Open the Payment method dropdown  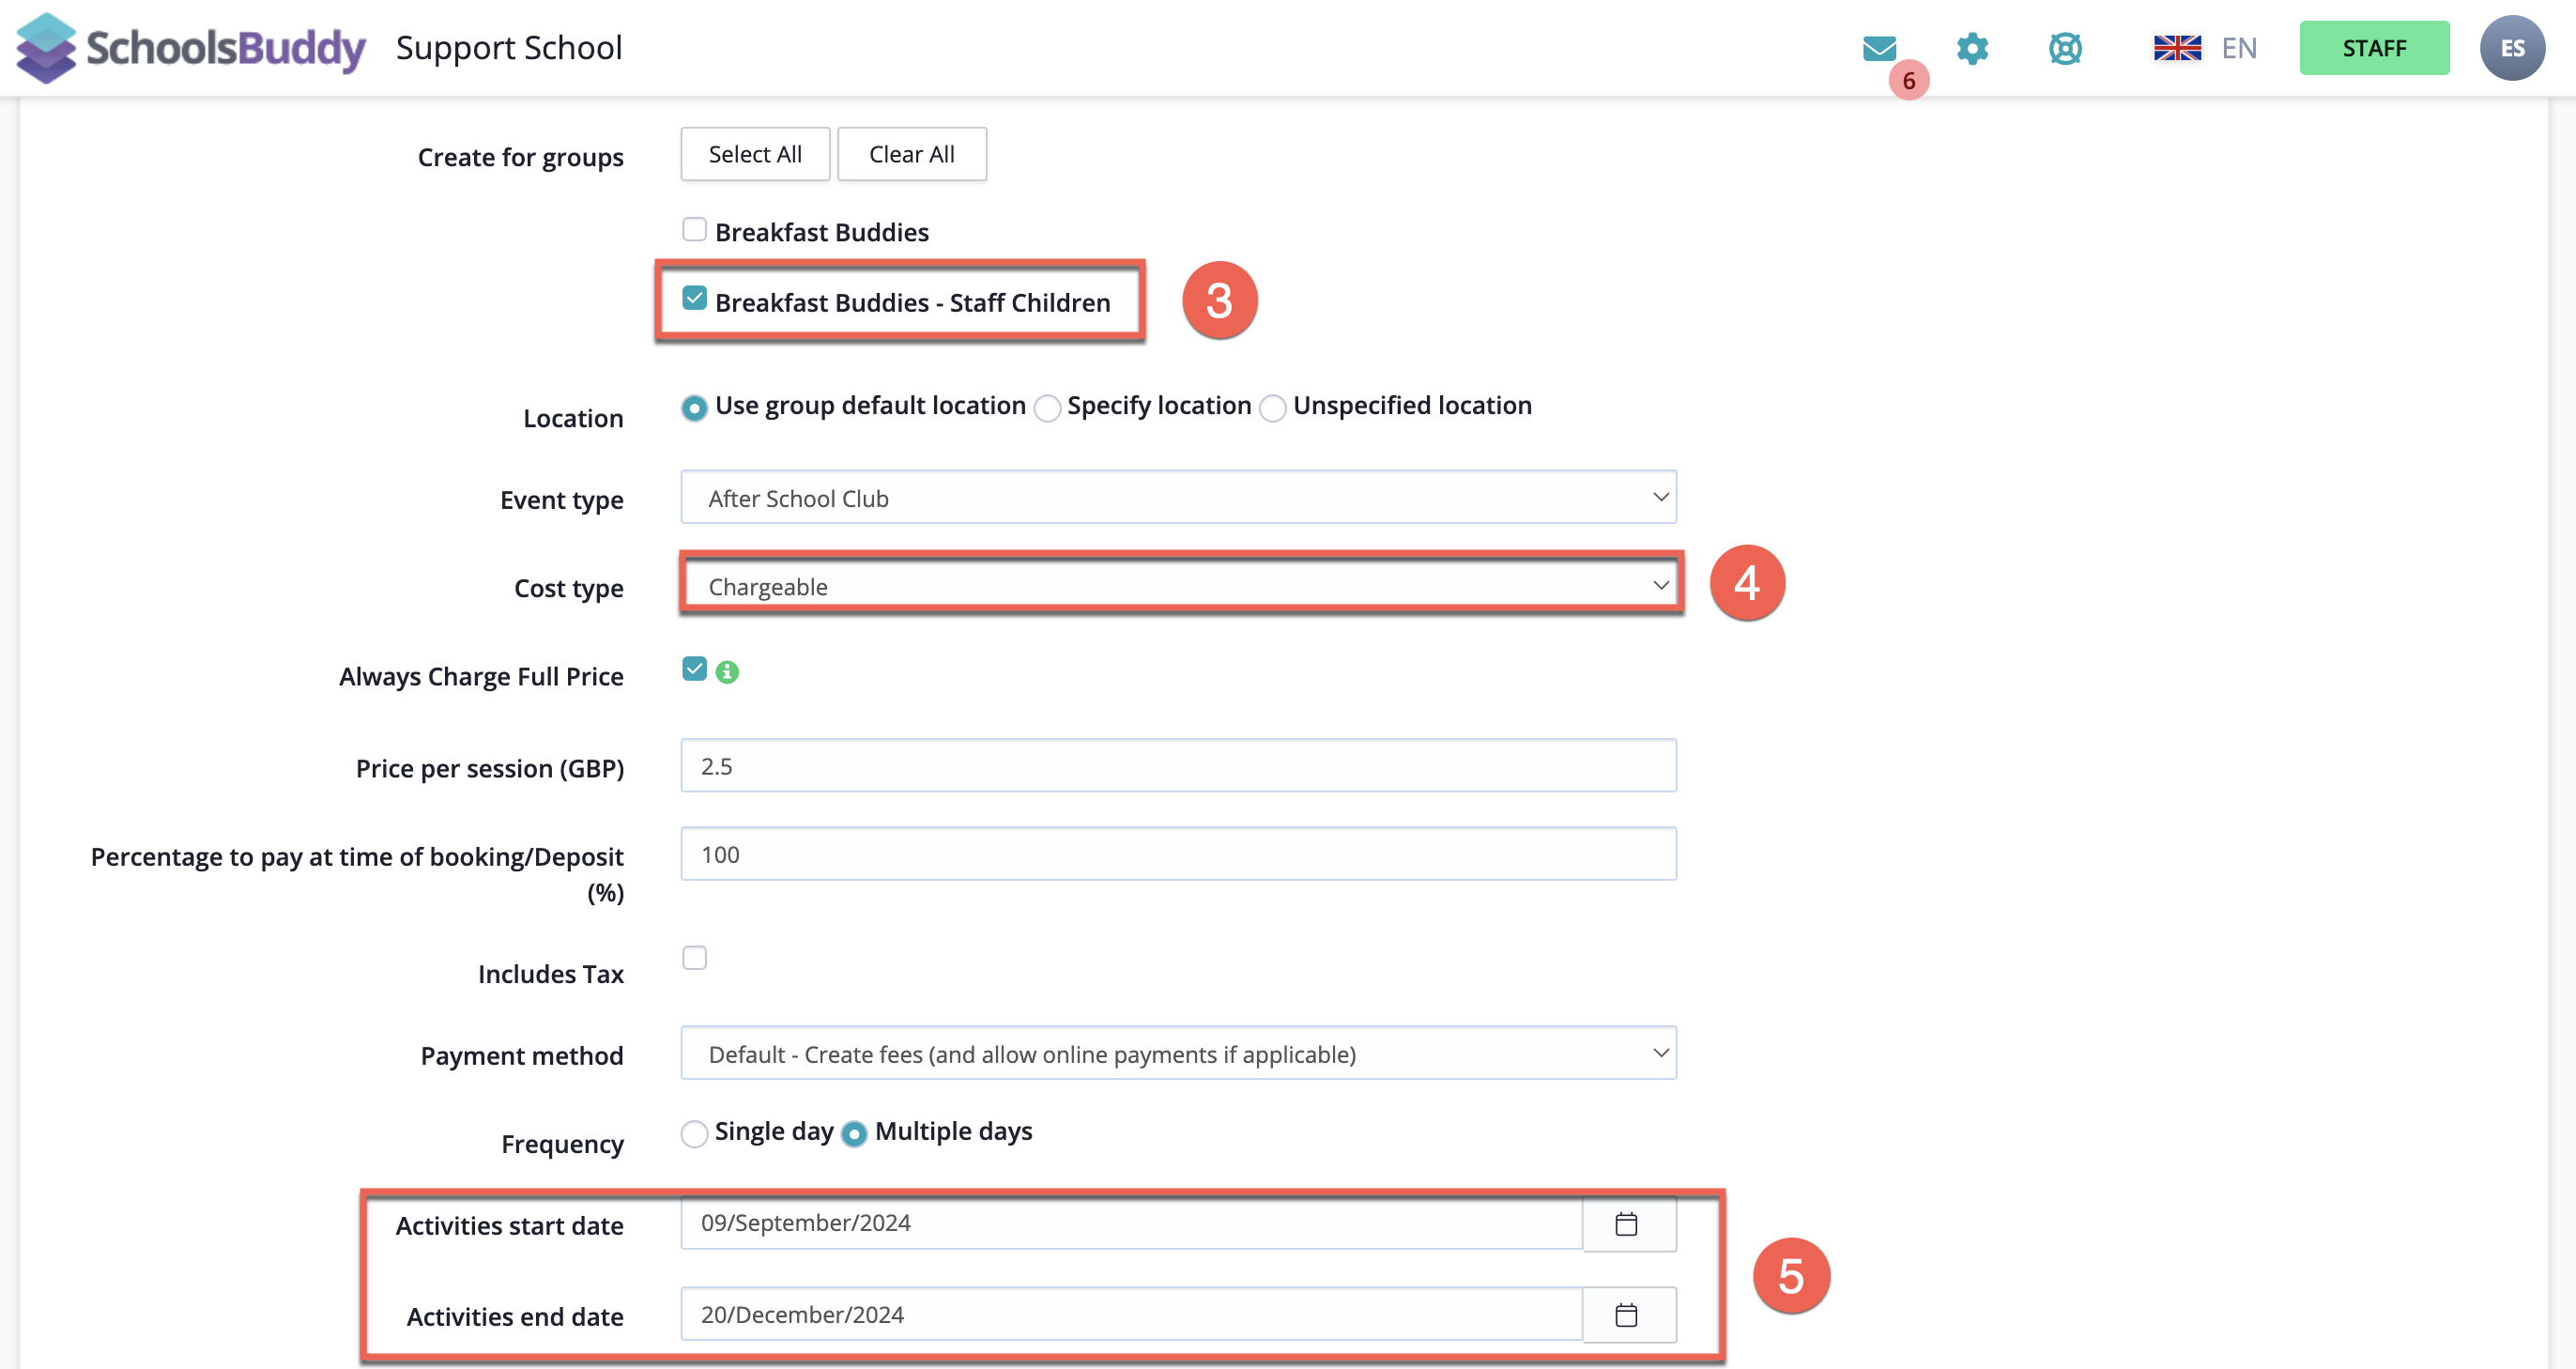pyautogui.click(x=1178, y=1054)
